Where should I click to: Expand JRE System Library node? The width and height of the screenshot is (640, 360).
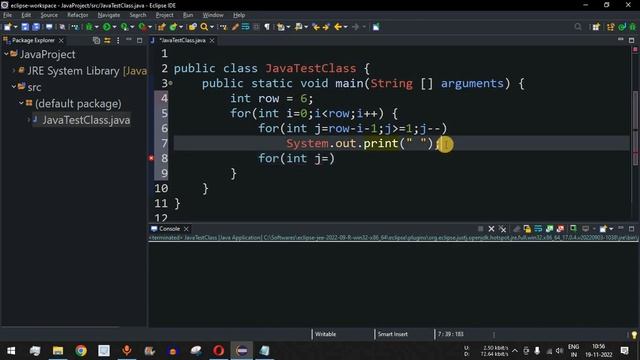[14, 71]
